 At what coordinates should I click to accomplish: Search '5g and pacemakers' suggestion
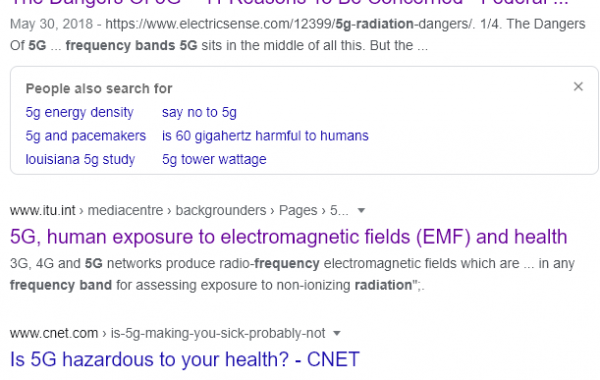86,136
